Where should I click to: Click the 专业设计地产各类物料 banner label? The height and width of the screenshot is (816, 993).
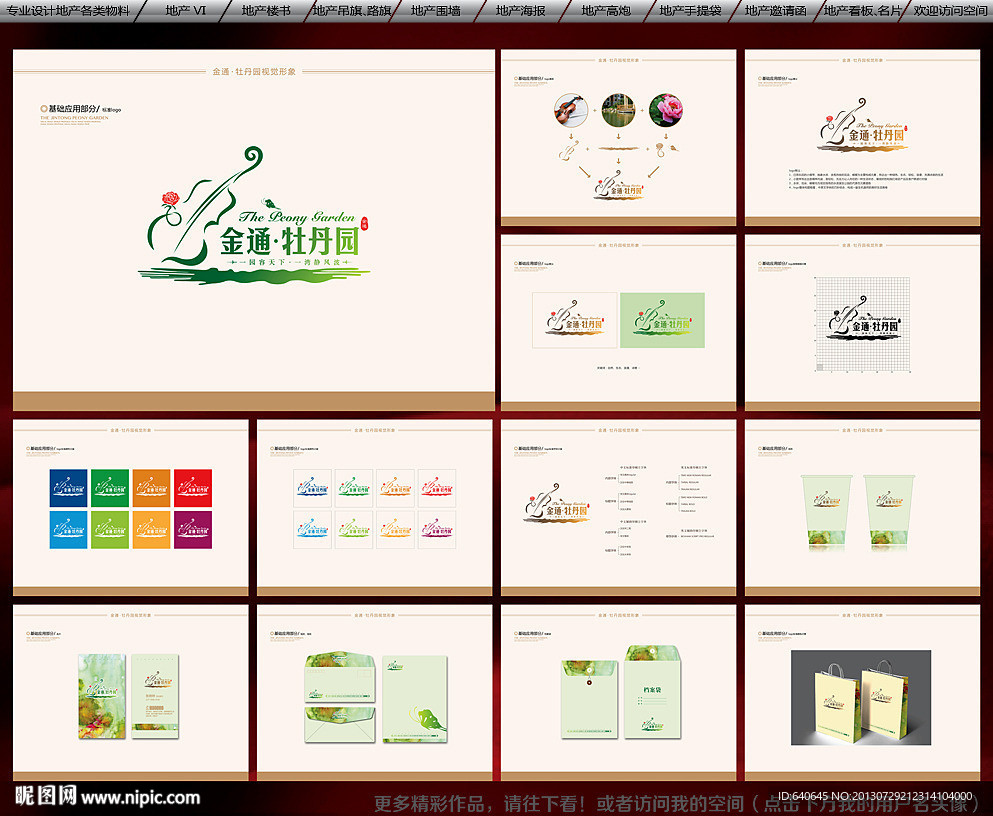click(x=67, y=10)
